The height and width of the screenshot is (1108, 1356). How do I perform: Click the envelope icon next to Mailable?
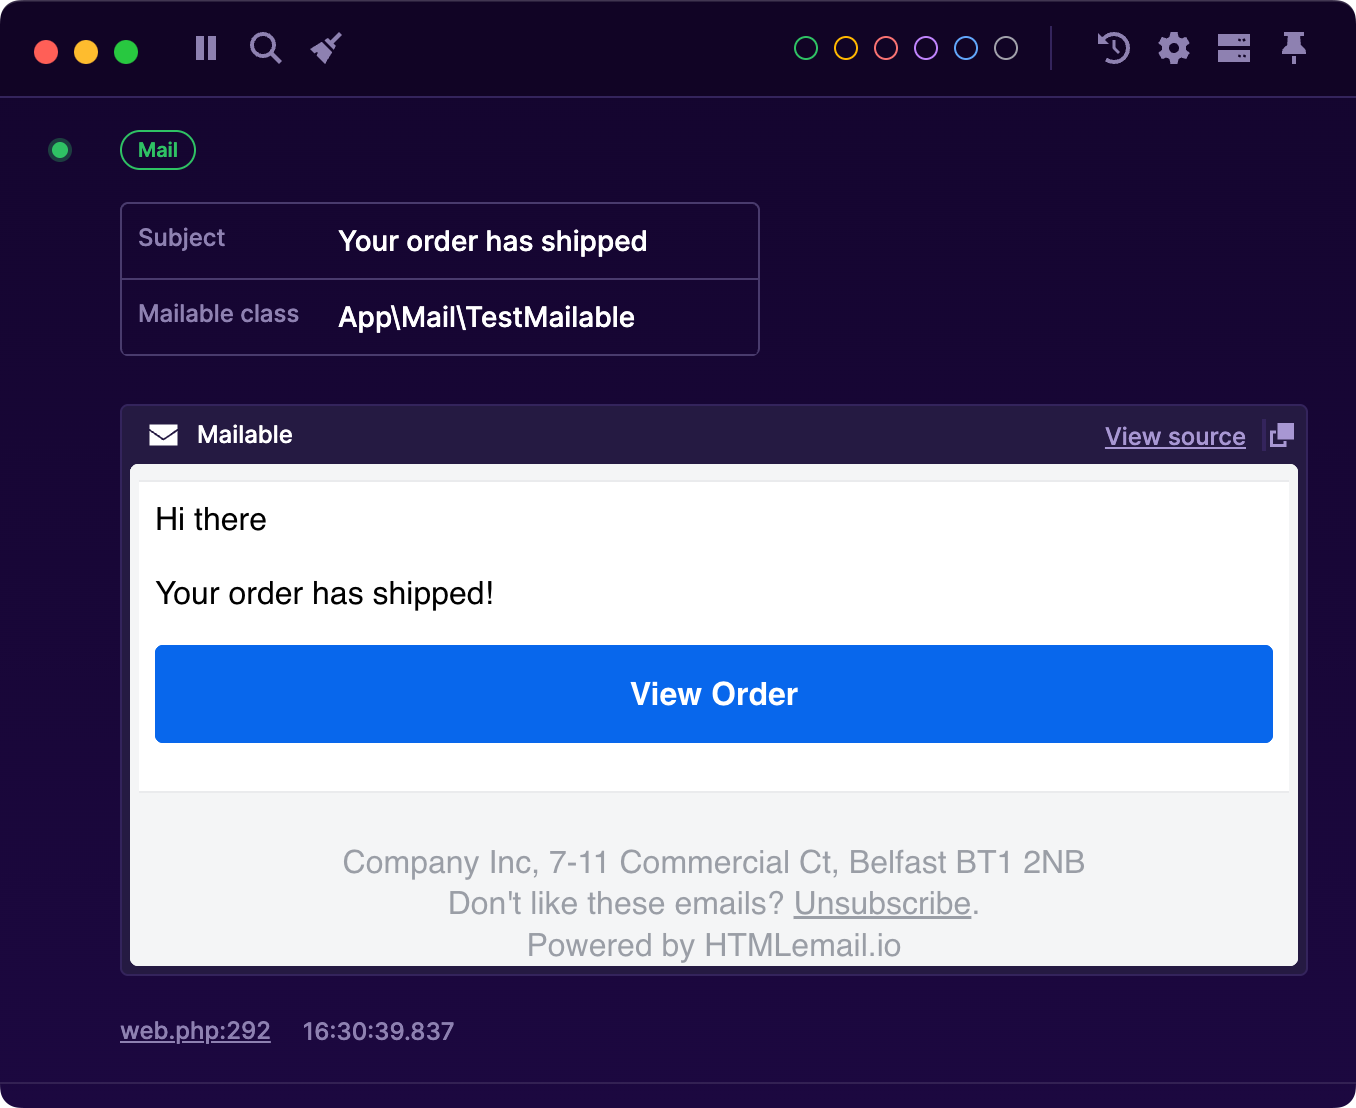[163, 434]
